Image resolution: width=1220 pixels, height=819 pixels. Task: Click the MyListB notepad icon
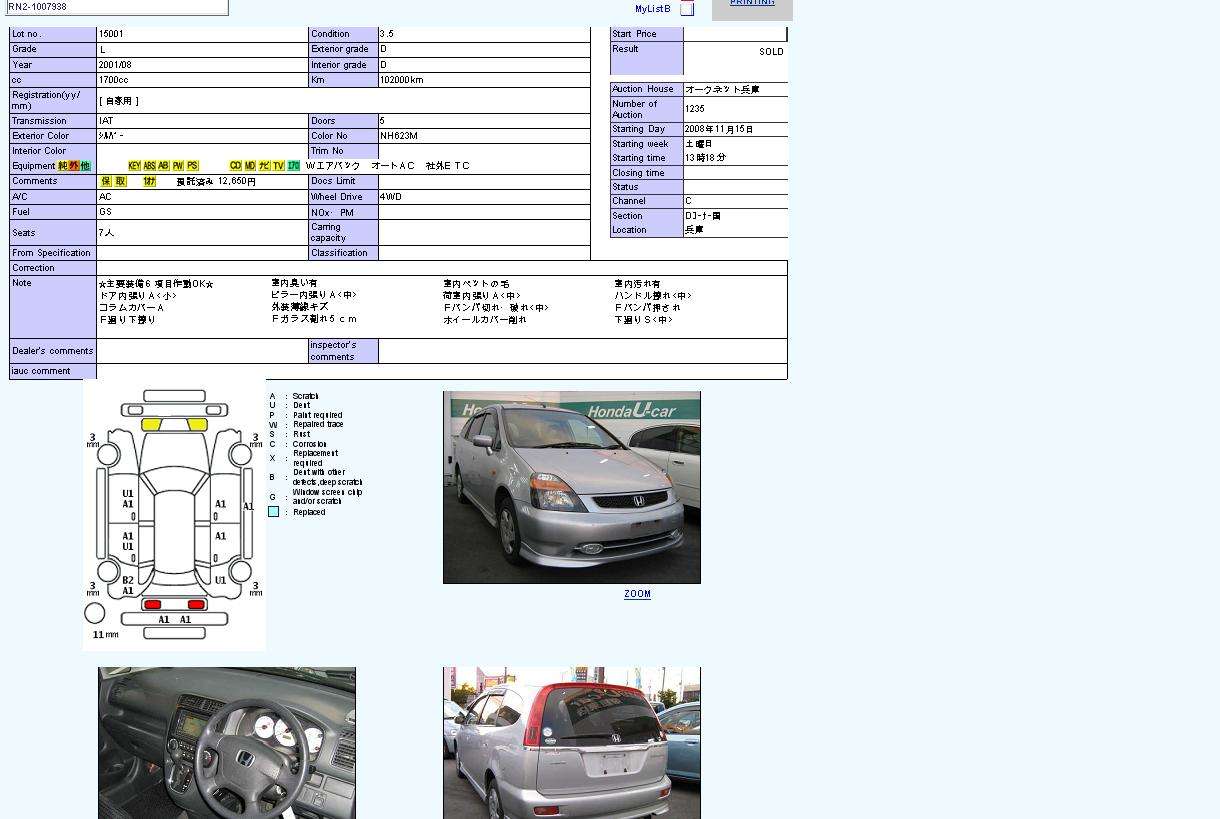click(687, 8)
